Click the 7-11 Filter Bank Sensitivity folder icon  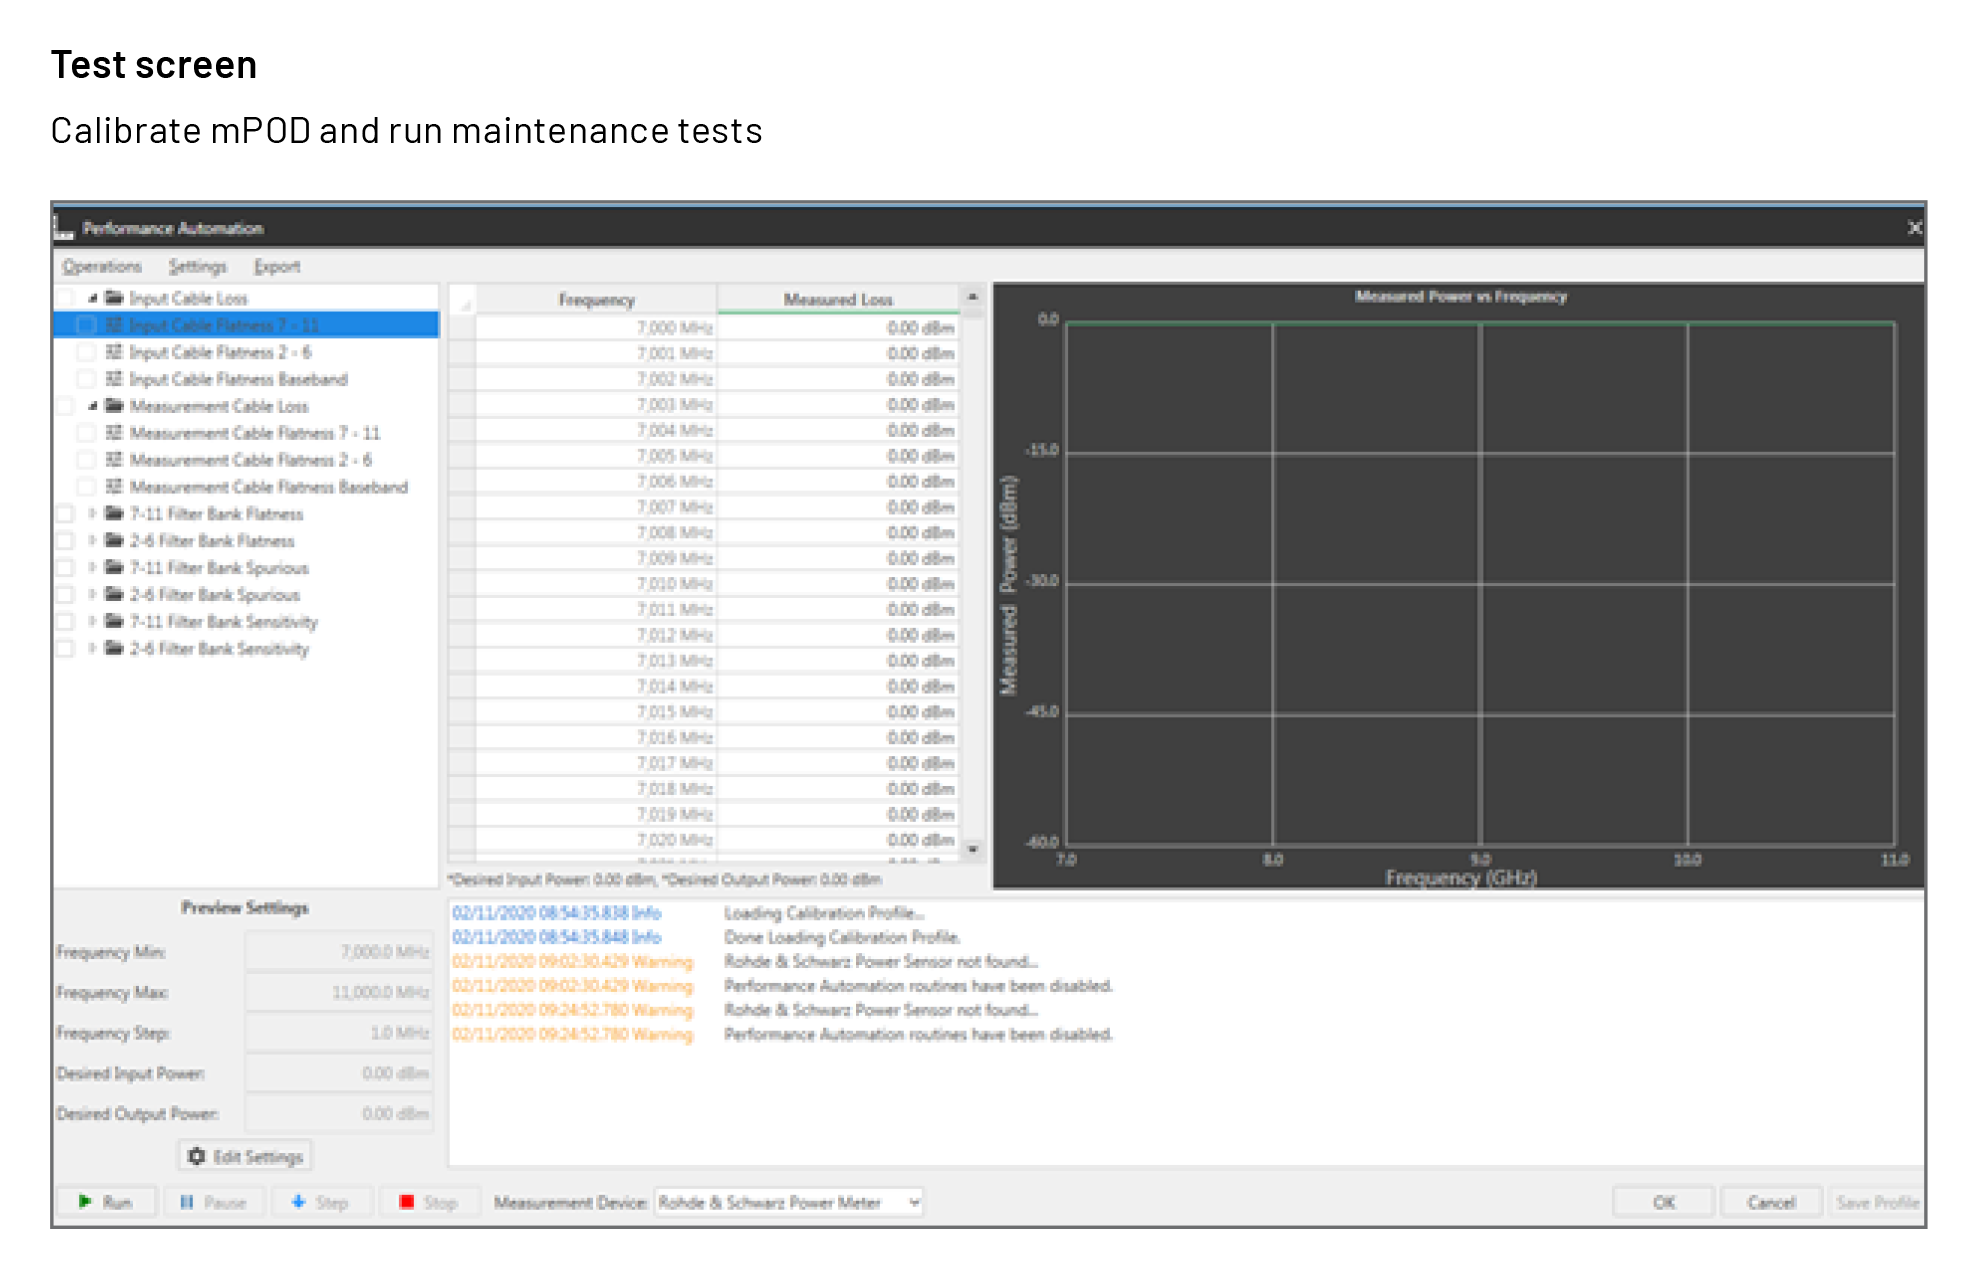[x=114, y=622]
